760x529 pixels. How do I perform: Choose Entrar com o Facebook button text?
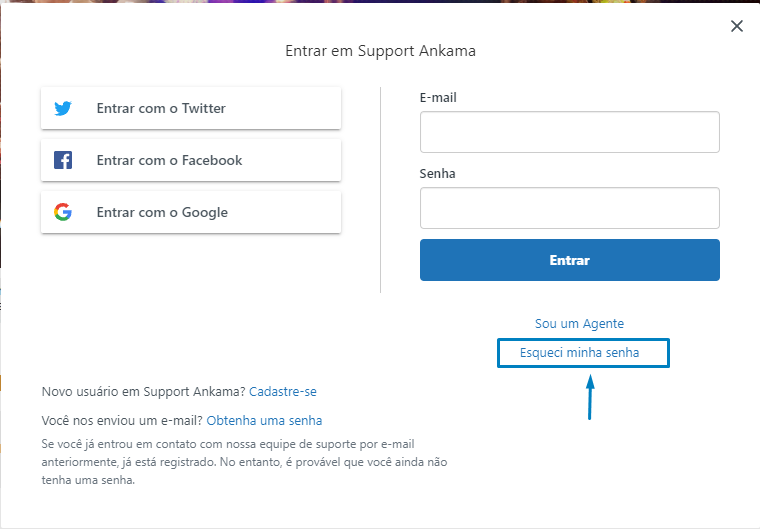pyautogui.click(x=169, y=160)
